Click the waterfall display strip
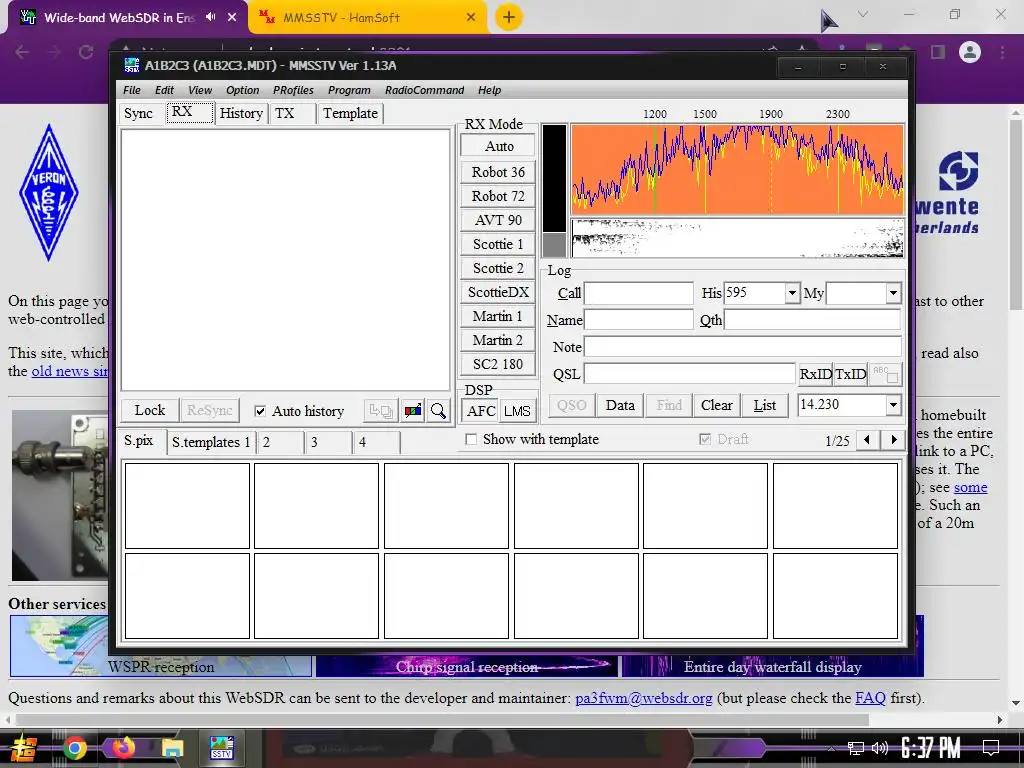The width and height of the screenshot is (1024, 768). (738, 238)
